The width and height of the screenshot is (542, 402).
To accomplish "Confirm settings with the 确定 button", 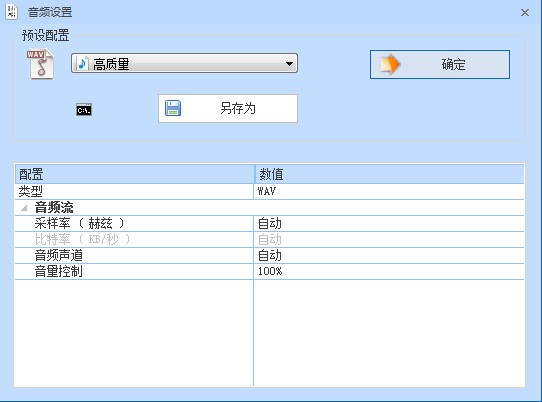I will [x=440, y=64].
